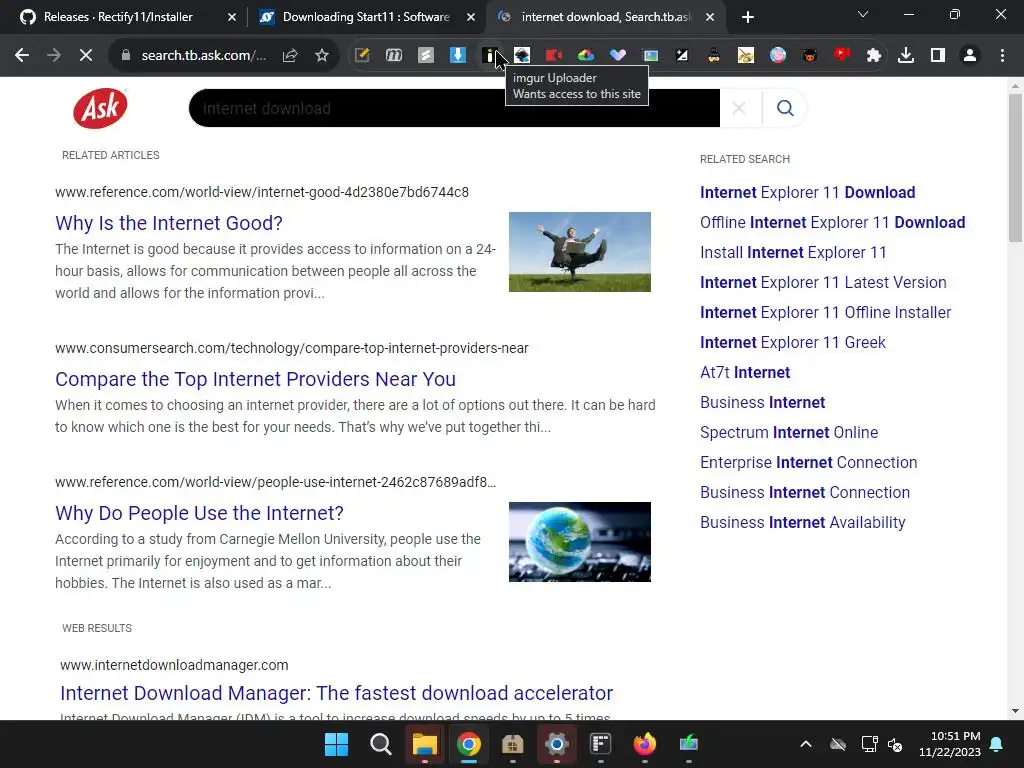1024x768 pixels.
Task: Open the yellow notepad pencil extension
Action: pyautogui.click(x=362, y=56)
